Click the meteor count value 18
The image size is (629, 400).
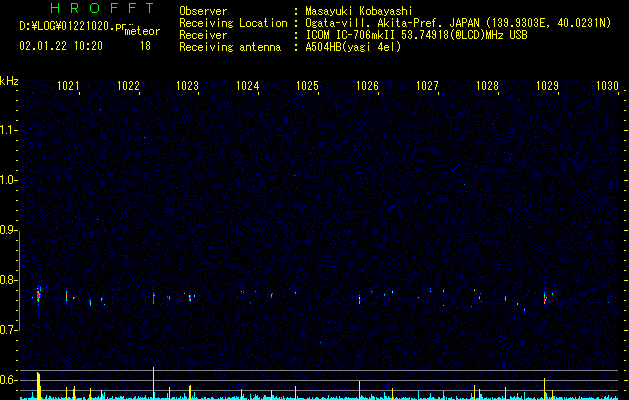coord(145,46)
